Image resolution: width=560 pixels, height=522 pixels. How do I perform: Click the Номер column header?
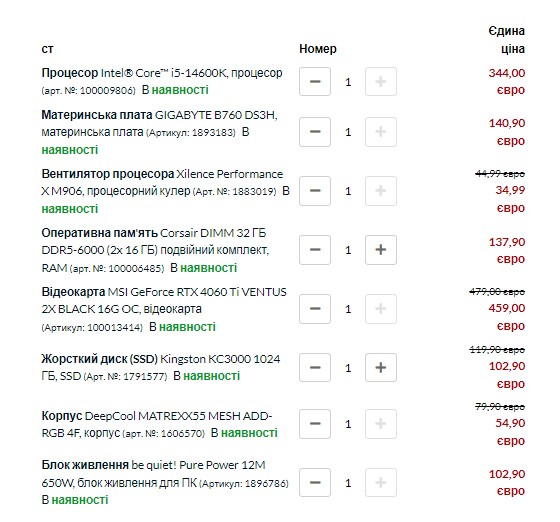coord(318,49)
